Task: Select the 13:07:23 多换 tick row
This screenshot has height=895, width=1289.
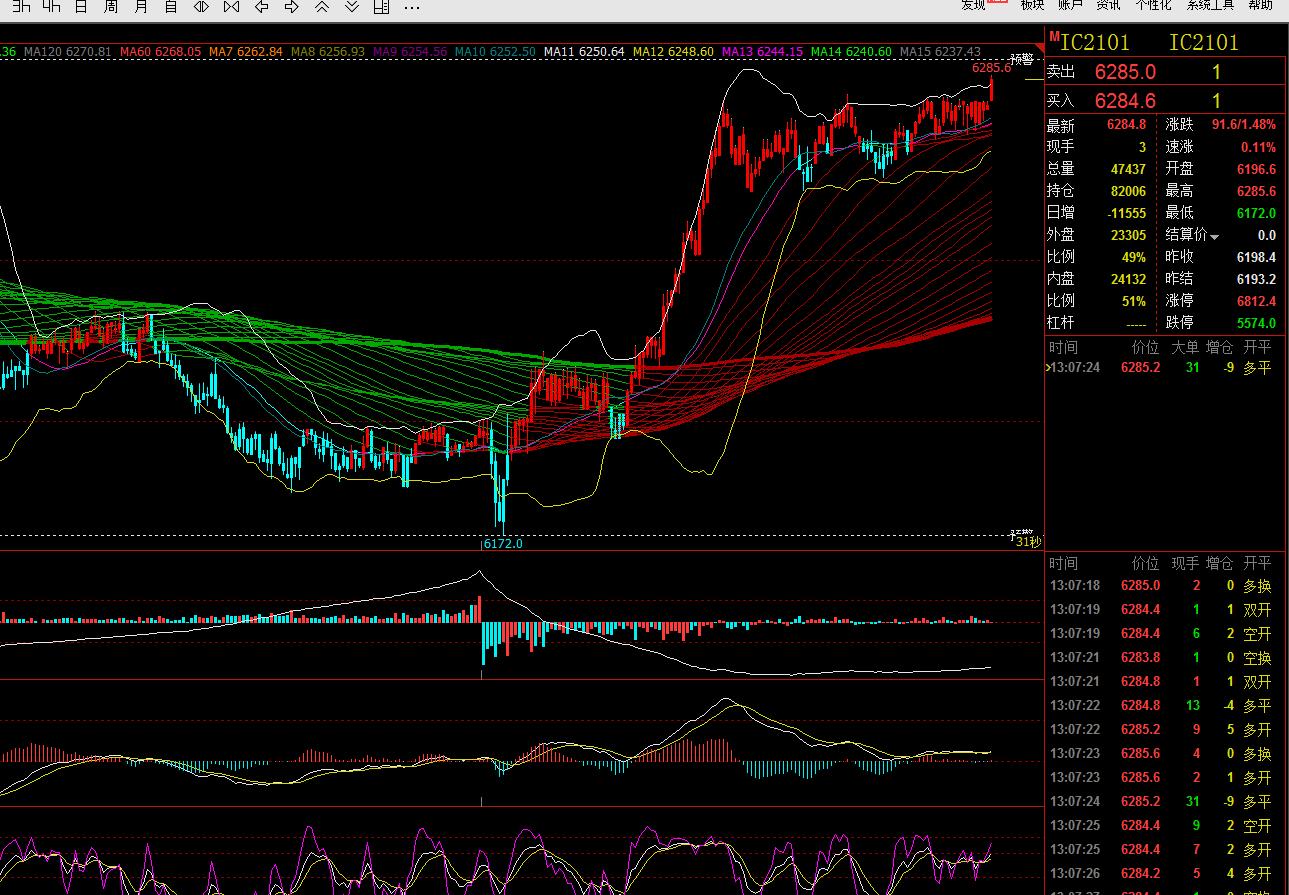Action: 1166,754
